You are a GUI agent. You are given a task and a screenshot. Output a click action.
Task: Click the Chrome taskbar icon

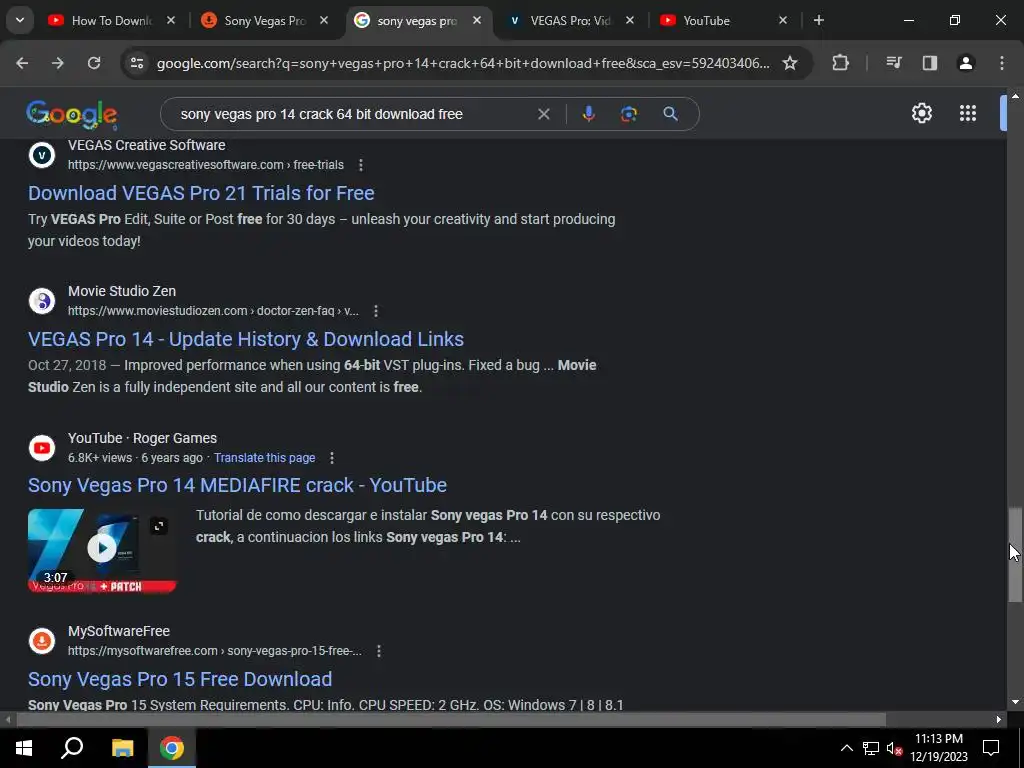click(x=172, y=748)
